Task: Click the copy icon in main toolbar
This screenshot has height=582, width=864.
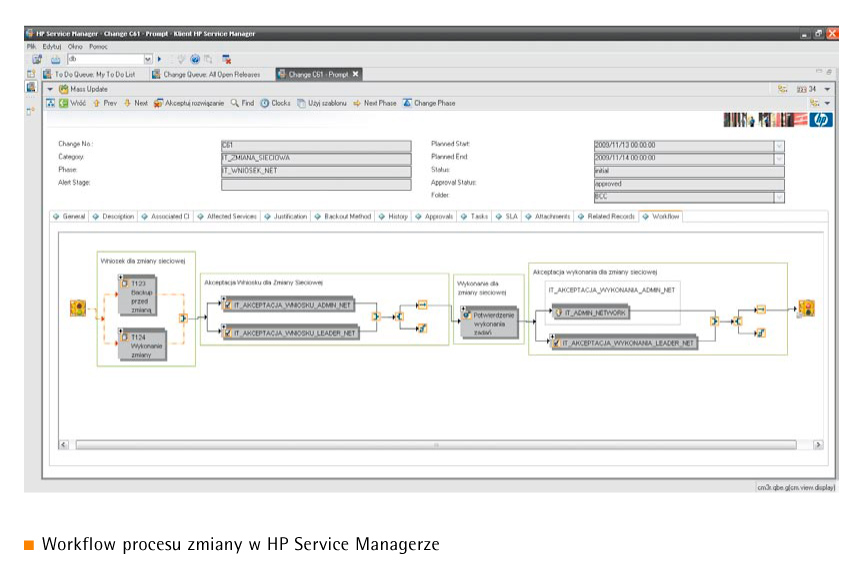Action: click(x=208, y=59)
